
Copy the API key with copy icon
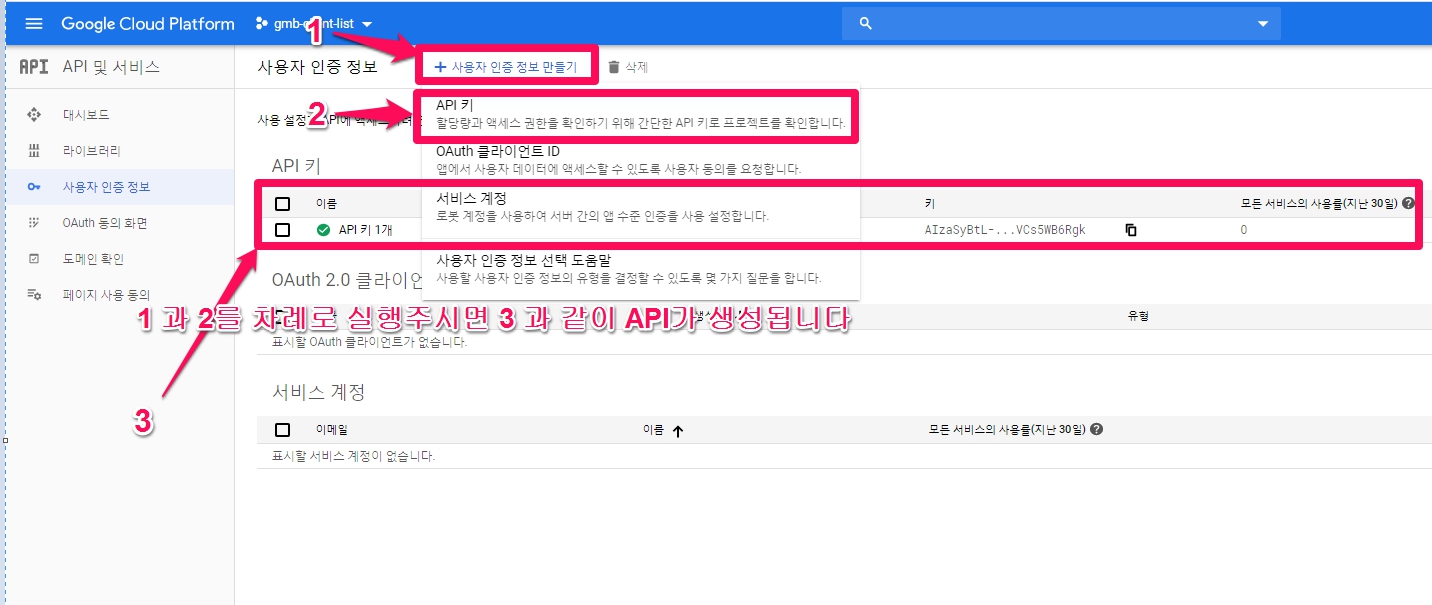(1131, 230)
